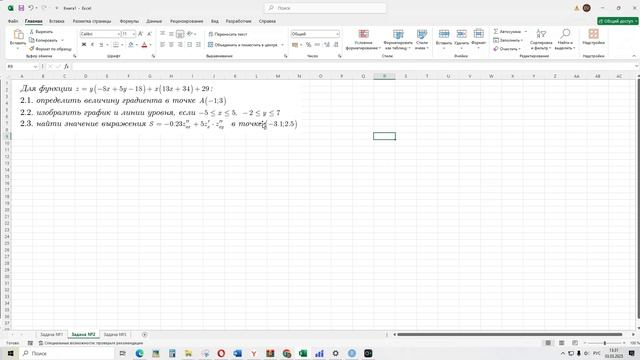Toggle underline formatting (Ч)

point(101,44)
